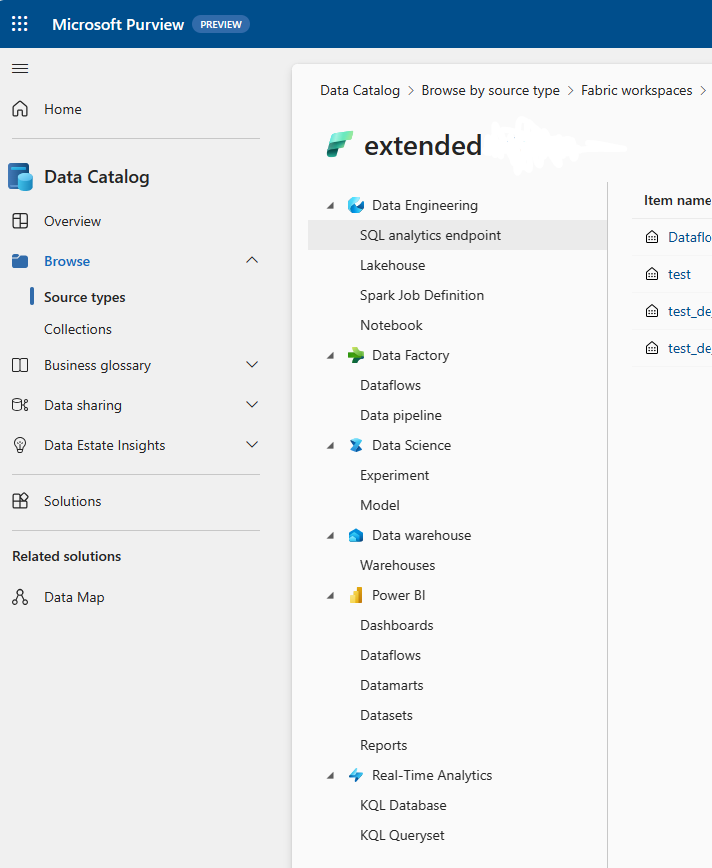Collapse the Data warehouse tree node
The width and height of the screenshot is (712, 868).
(x=331, y=536)
